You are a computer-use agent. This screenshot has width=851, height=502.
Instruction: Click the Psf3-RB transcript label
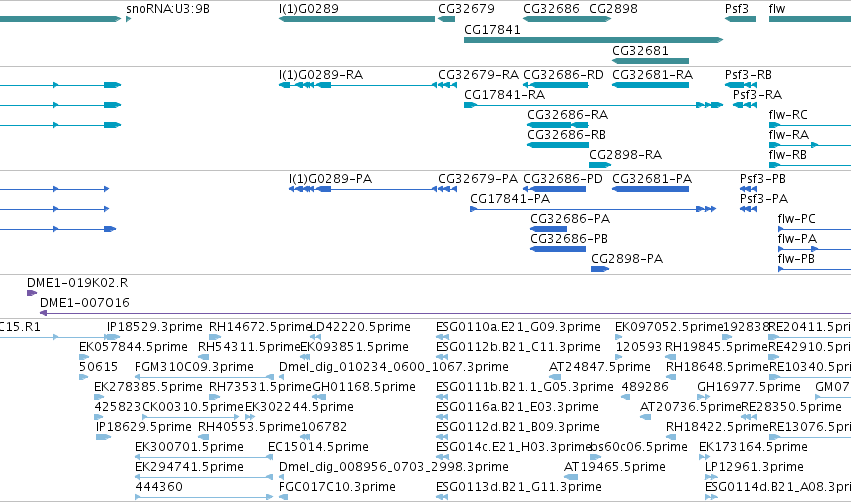(748, 75)
